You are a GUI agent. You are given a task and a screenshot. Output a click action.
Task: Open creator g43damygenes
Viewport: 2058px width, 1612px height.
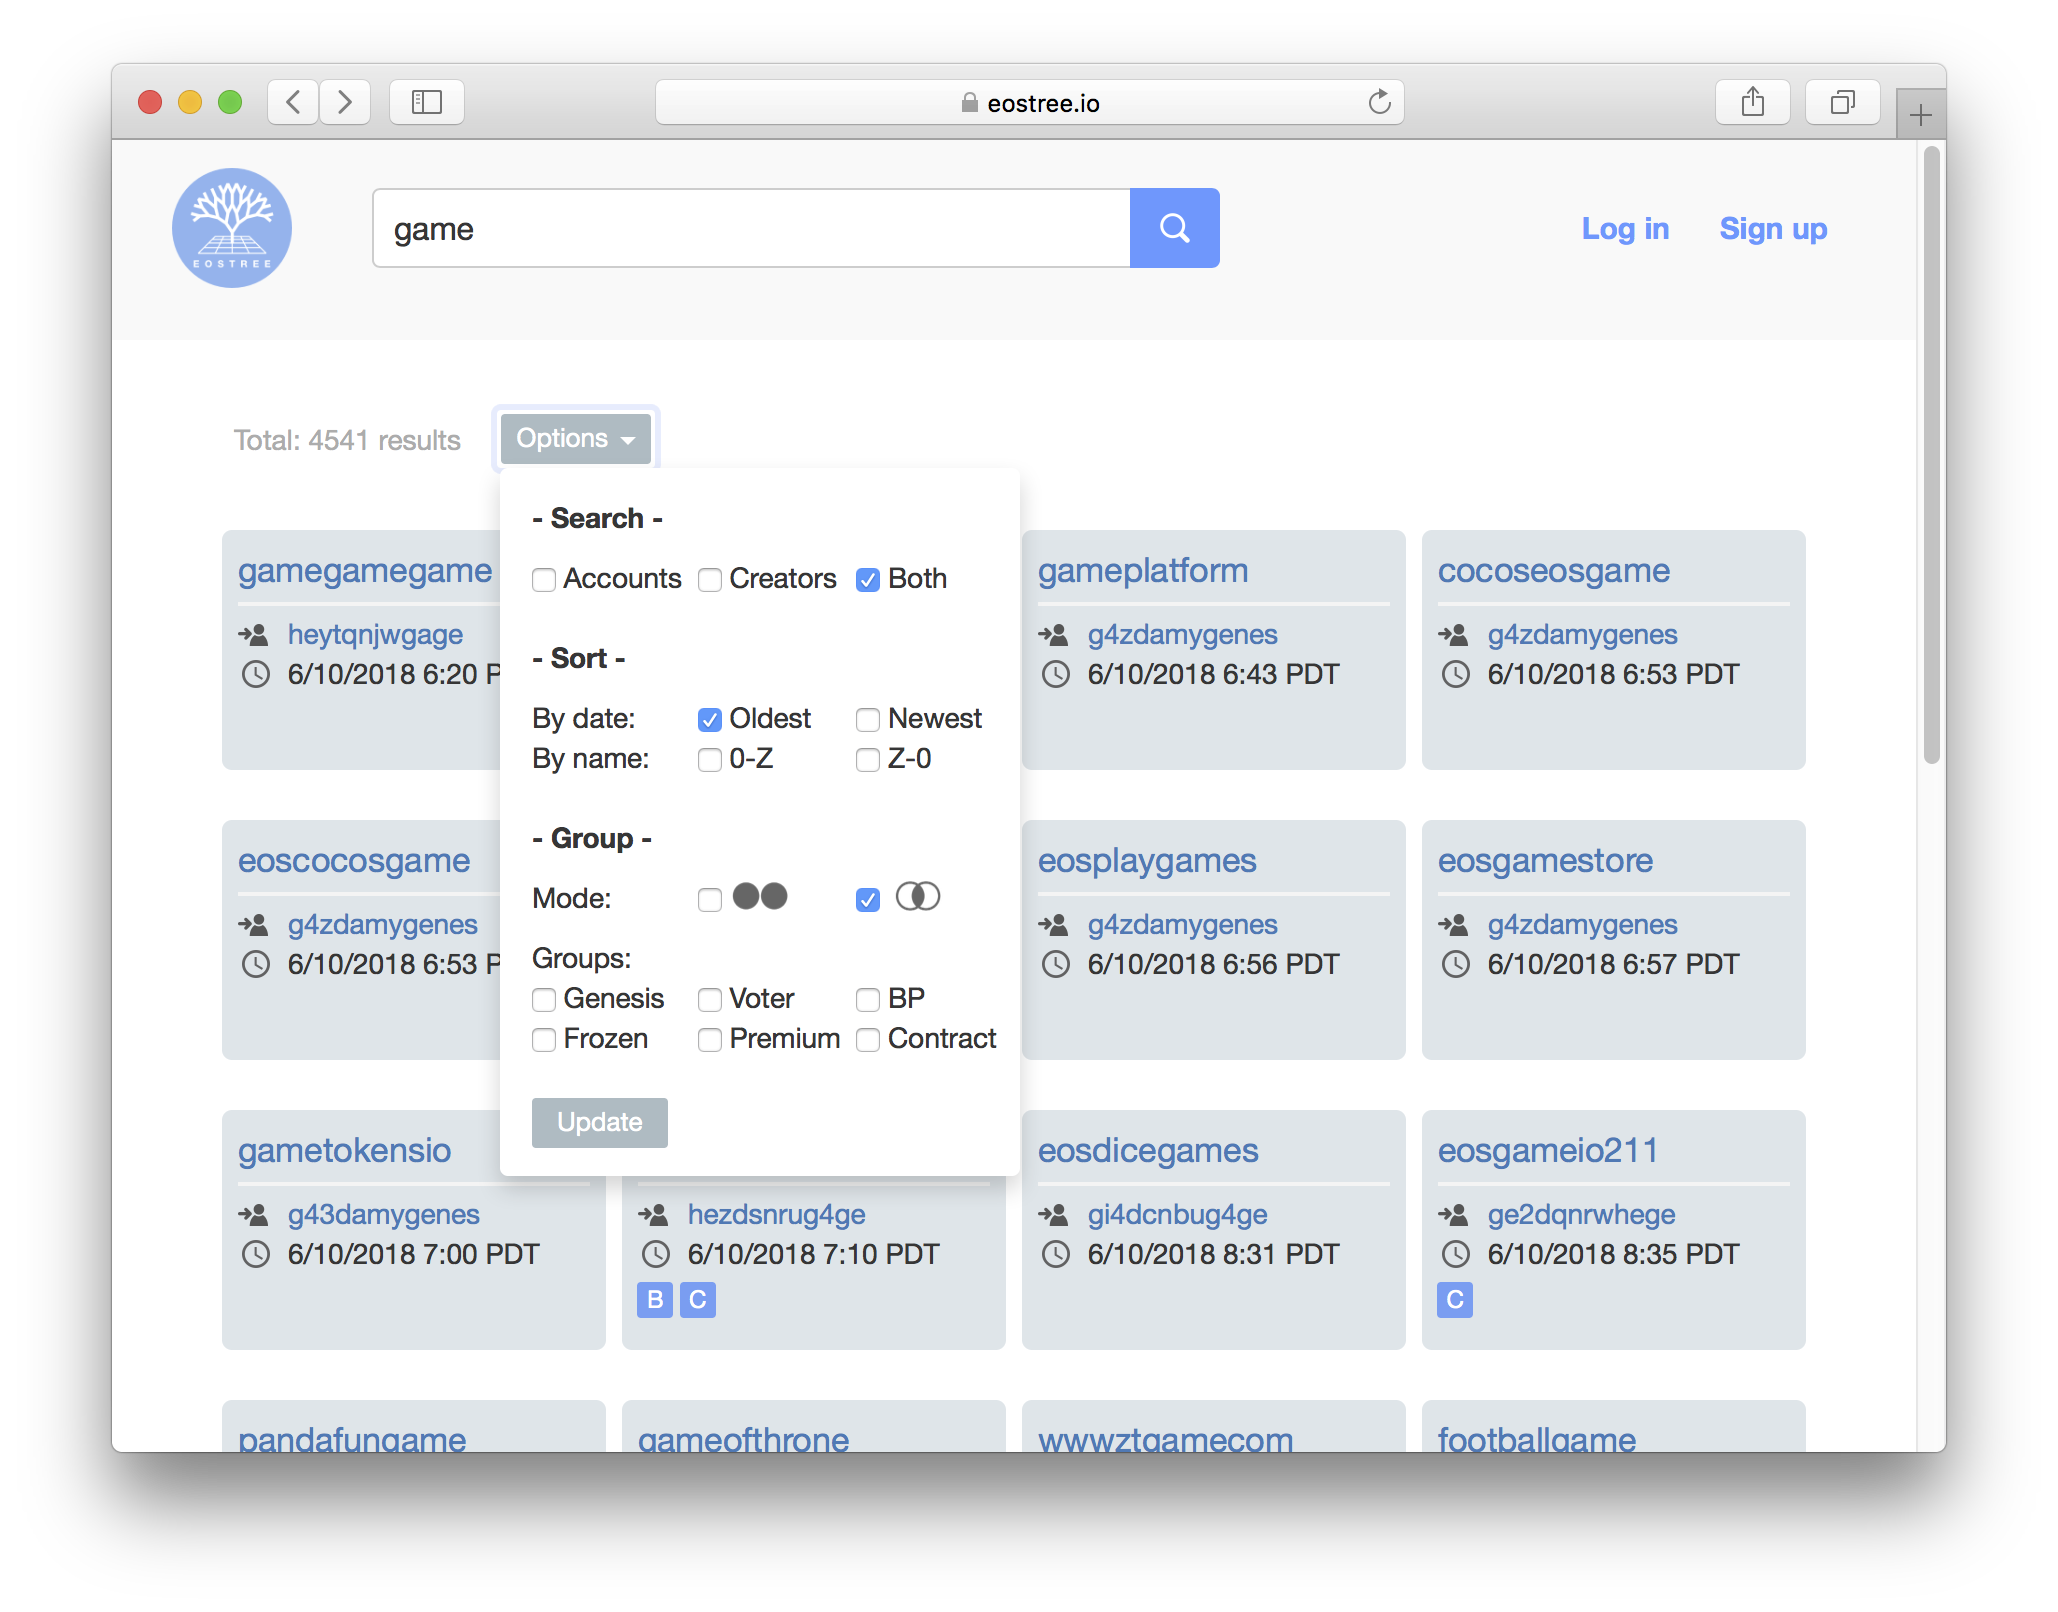click(383, 1215)
